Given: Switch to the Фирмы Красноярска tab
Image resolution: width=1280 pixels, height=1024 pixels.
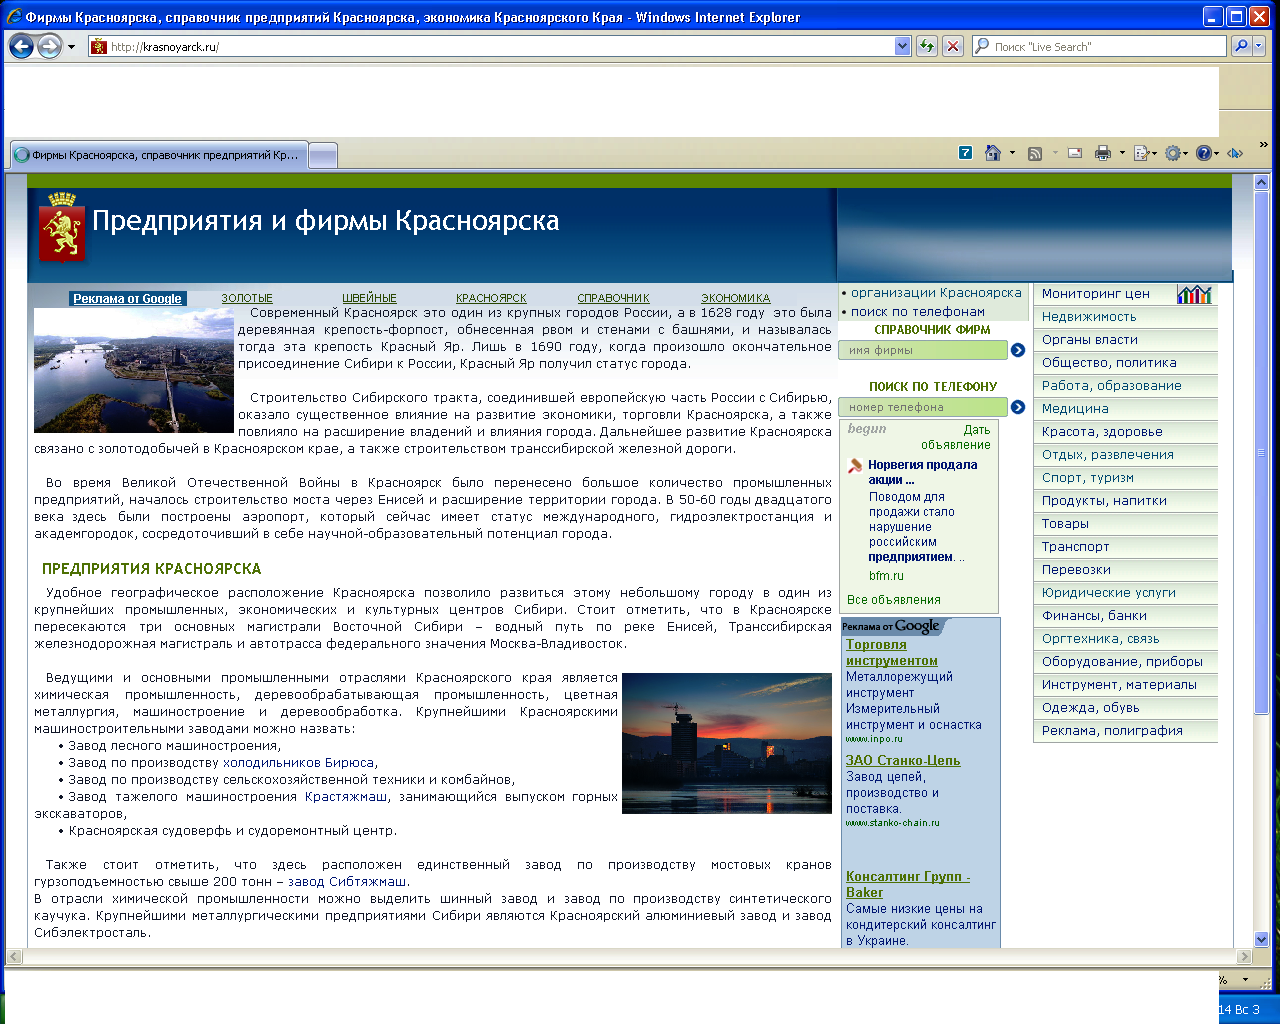Looking at the screenshot, I should 155,155.
